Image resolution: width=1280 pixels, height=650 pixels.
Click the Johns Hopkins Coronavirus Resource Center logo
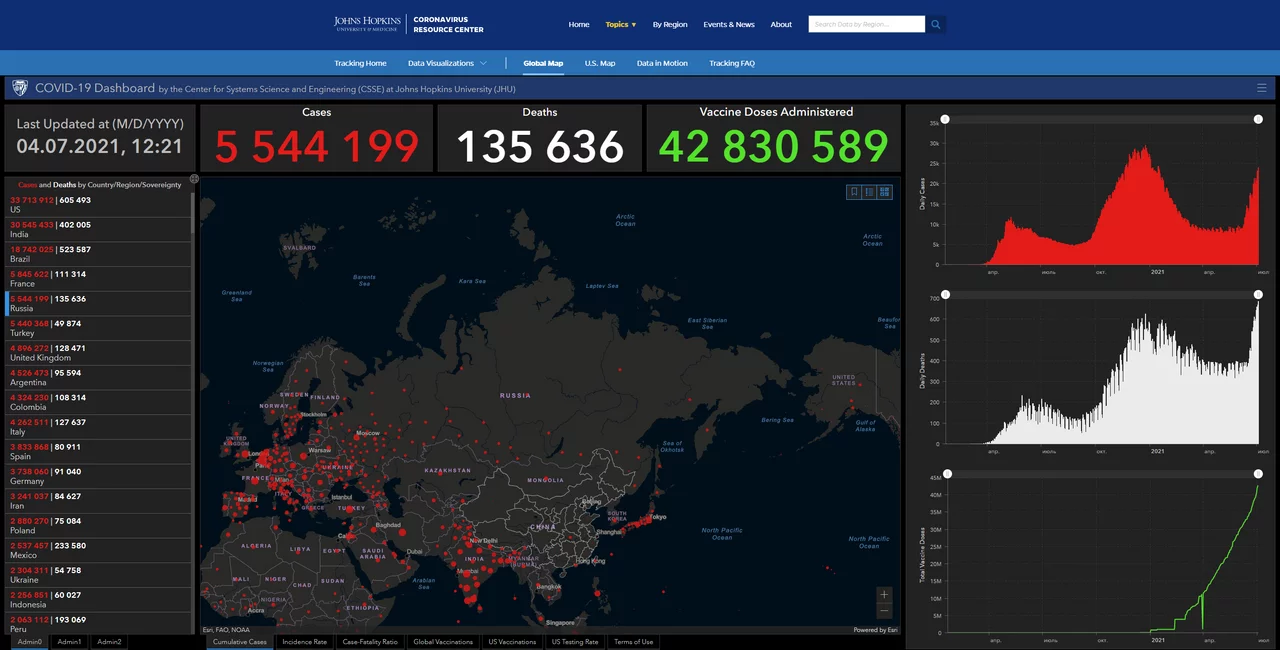click(x=408, y=24)
